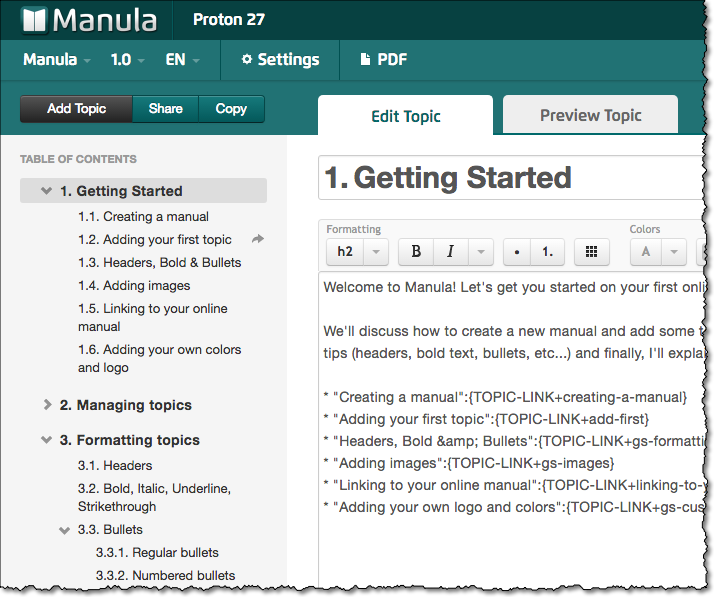Click the topic title field Getting Started
This screenshot has height=597, width=714.
pyautogui.click(x=512, y=178)
